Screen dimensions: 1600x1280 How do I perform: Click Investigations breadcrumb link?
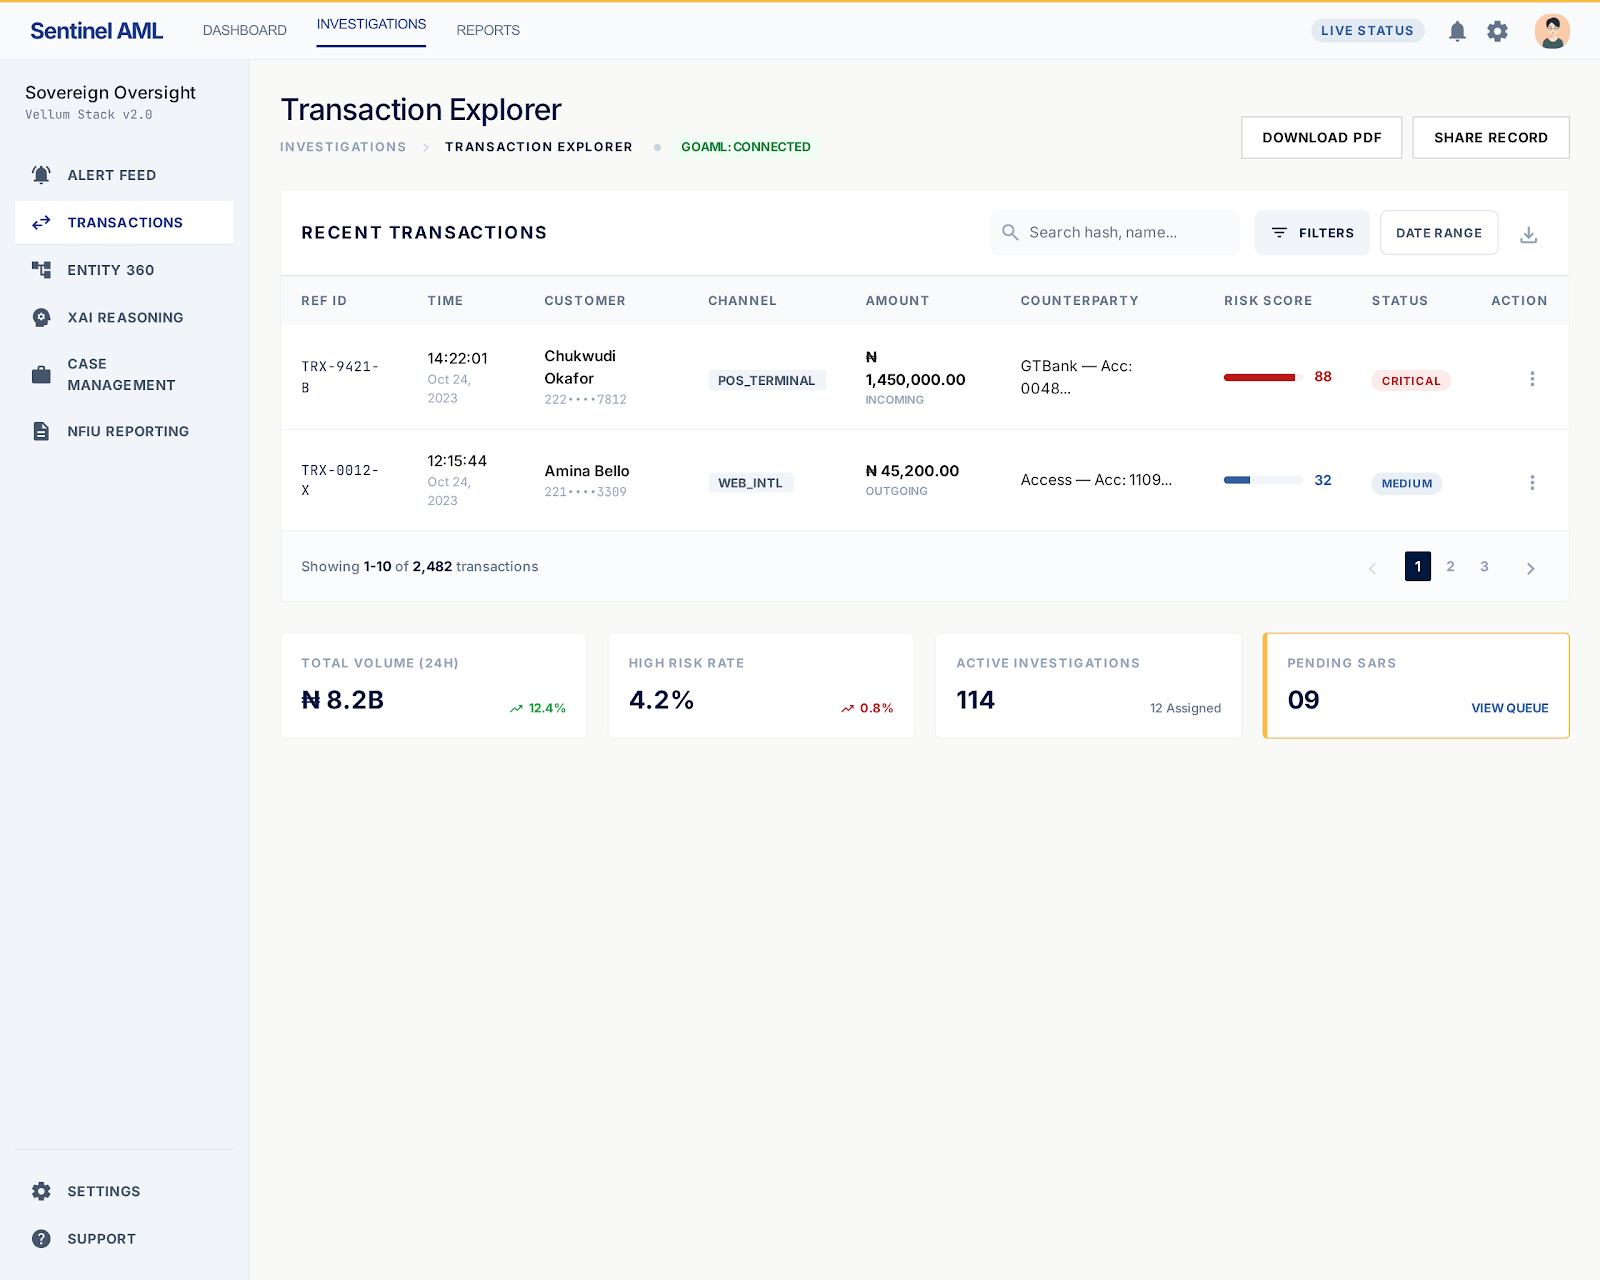coord(343,147)
